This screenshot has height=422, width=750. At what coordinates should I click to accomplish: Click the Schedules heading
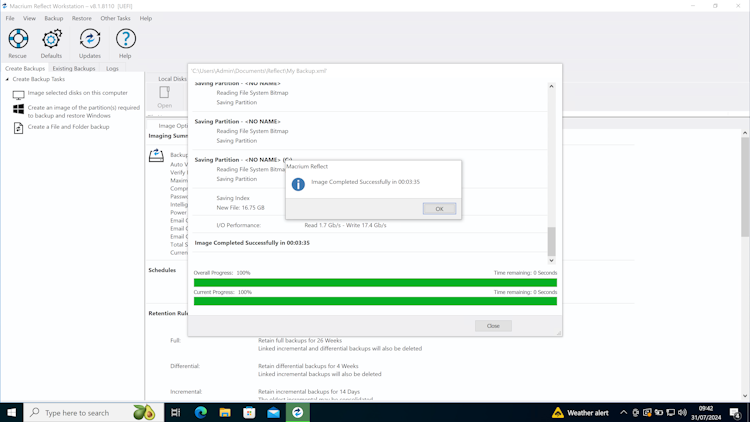tap(162, 270)
